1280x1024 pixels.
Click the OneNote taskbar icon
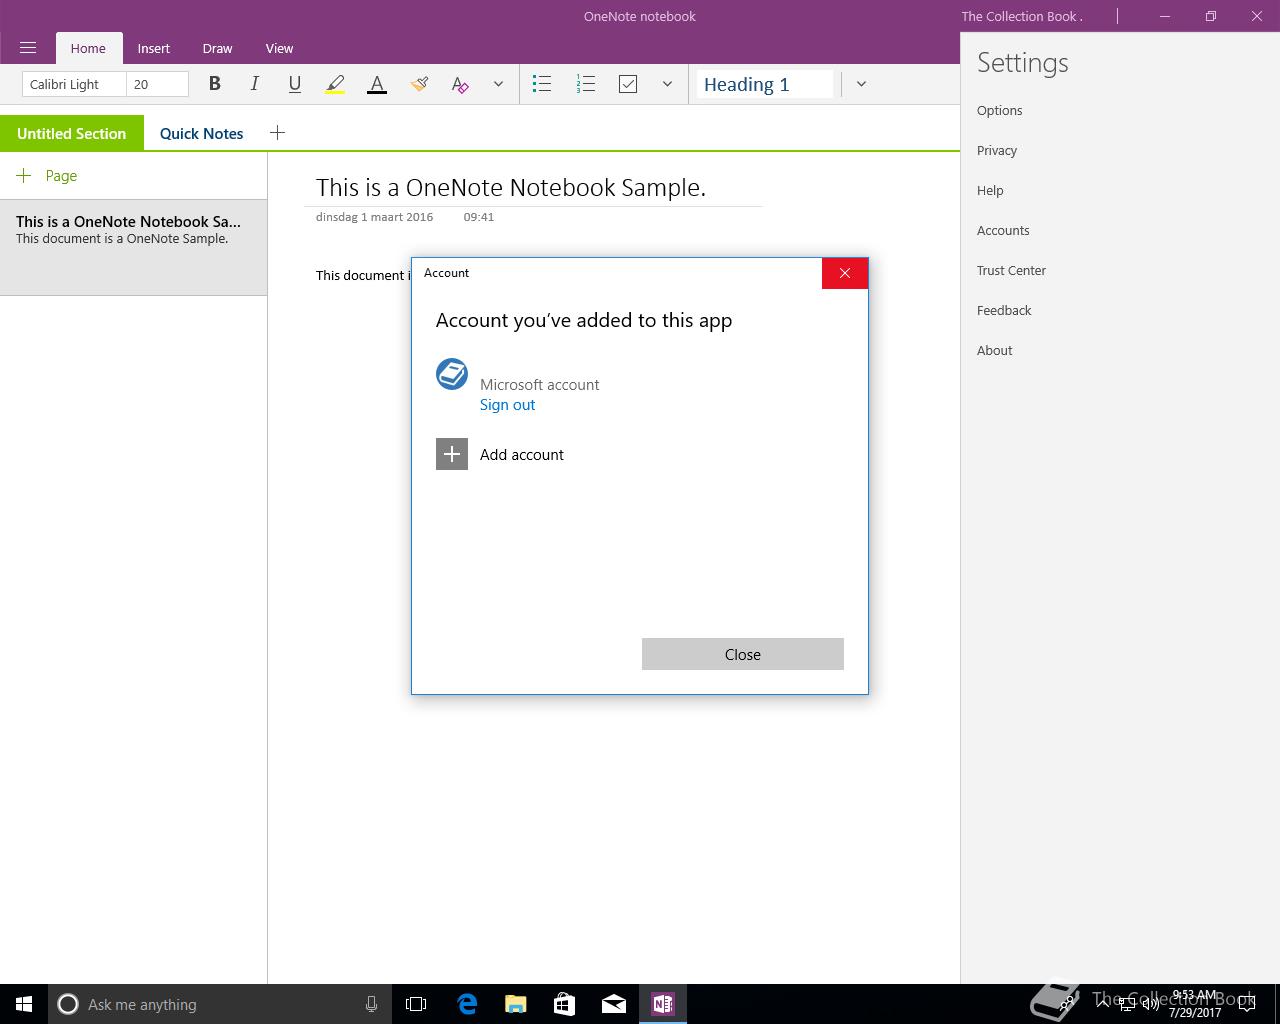pyautogui.click(x=663, y=1004)
